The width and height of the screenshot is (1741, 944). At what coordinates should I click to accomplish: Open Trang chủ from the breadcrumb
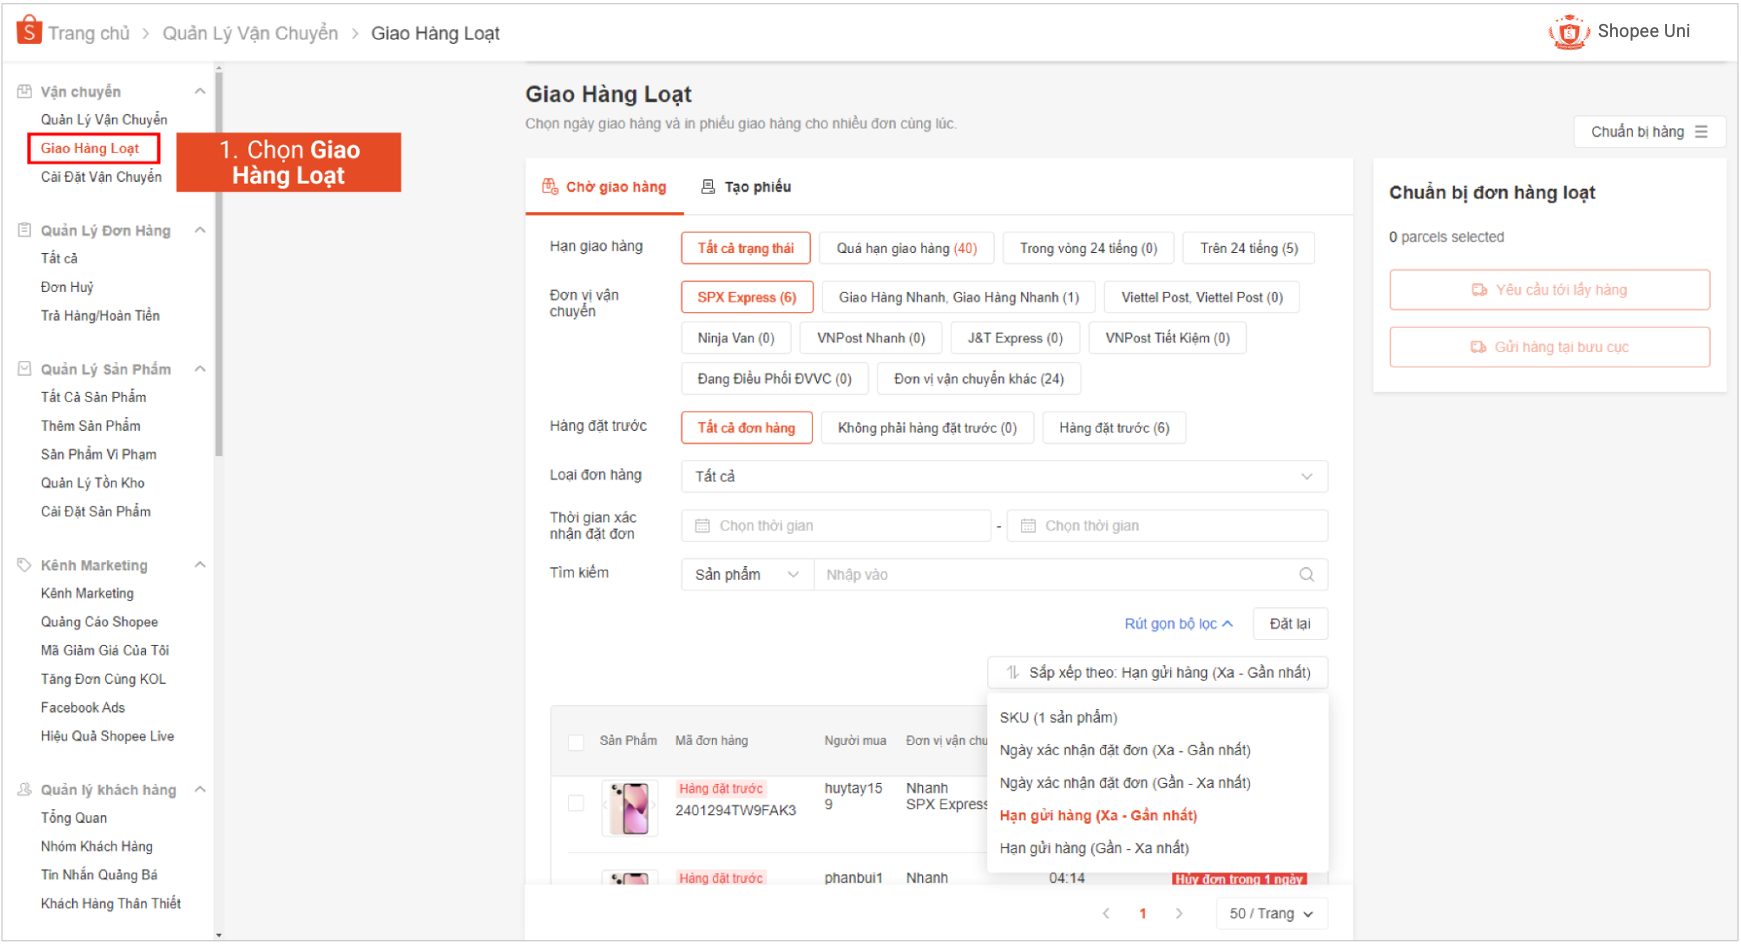89,31
